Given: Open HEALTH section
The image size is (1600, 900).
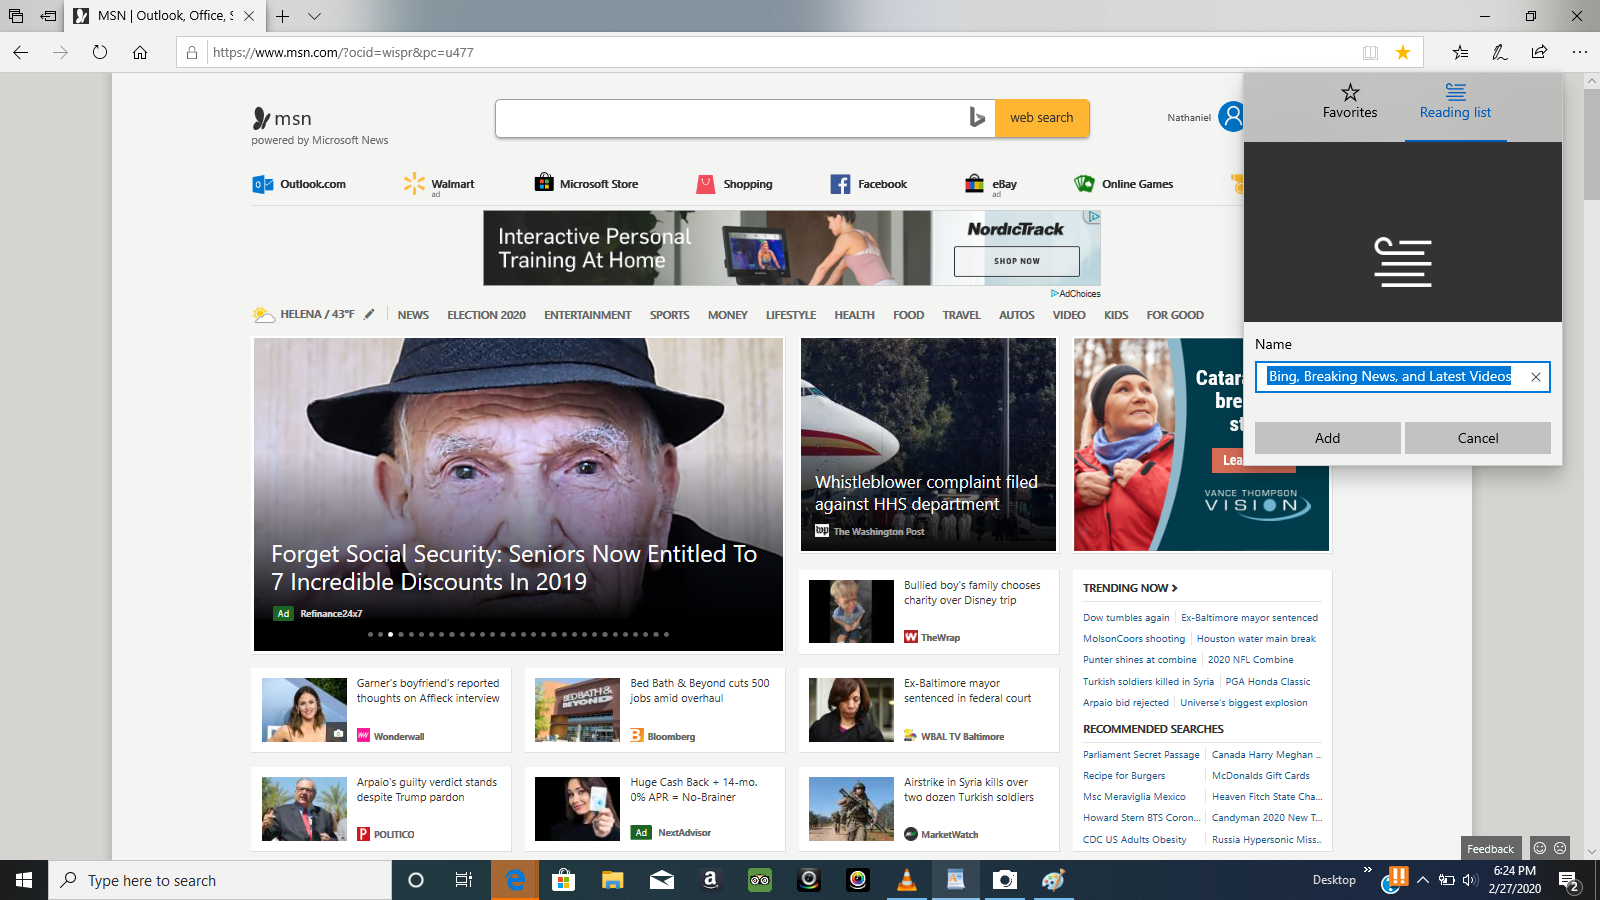Looking at the screenshot, I should pos(854,315).
